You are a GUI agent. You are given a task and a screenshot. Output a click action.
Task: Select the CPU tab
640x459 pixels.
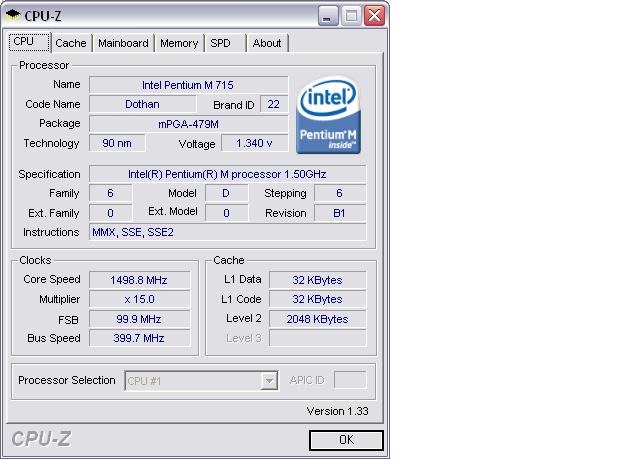[29, 42]
